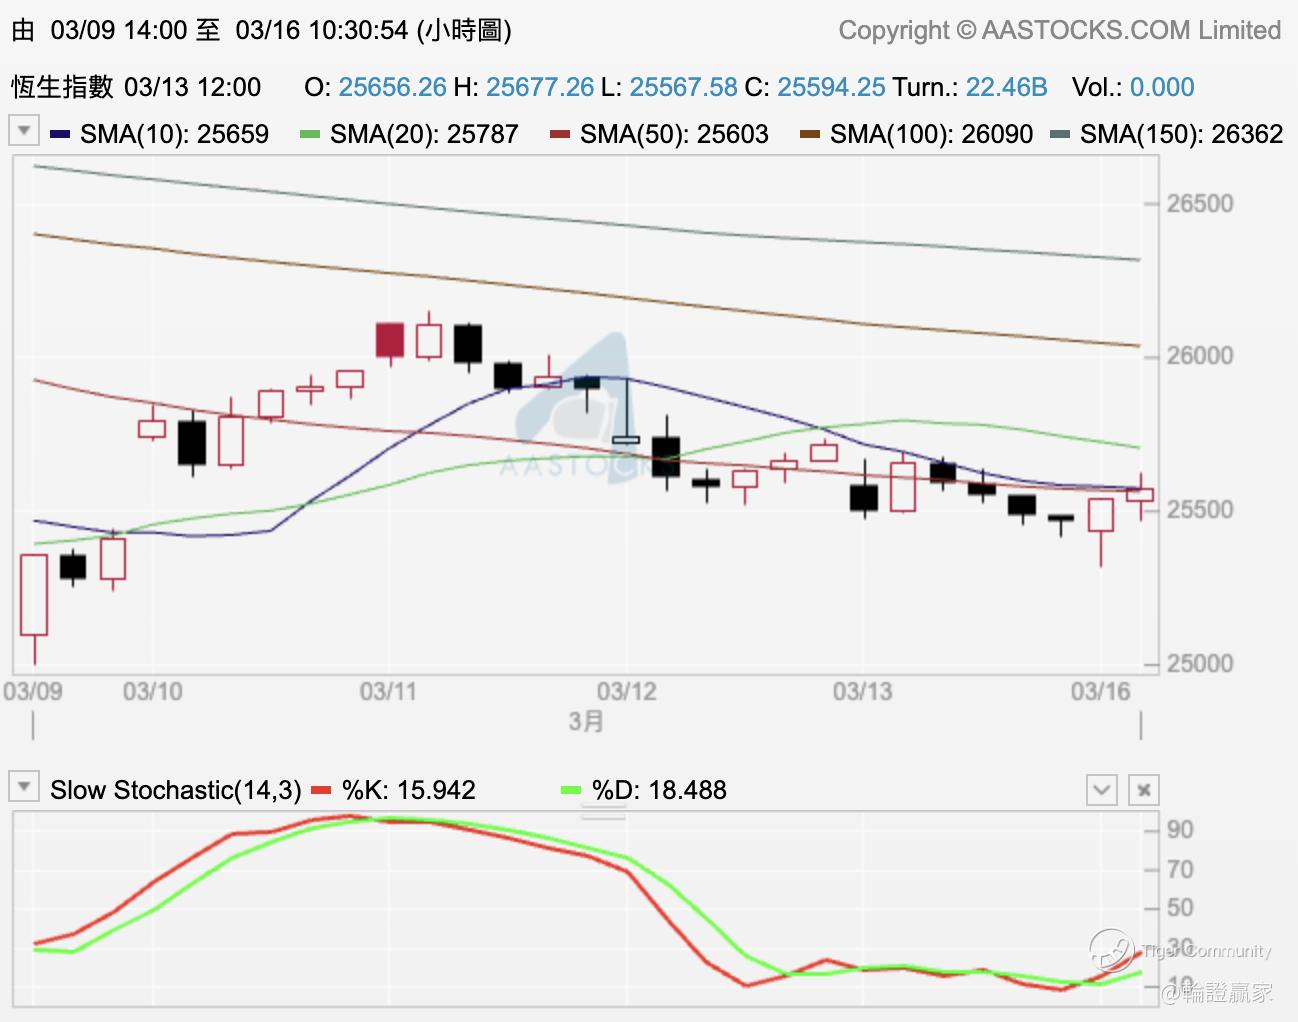The width and height of the screenshot is (1298, 1022).
Task: Click the turnover value 22.46B
Action: pyautogui.click(x=1006, y=87)
